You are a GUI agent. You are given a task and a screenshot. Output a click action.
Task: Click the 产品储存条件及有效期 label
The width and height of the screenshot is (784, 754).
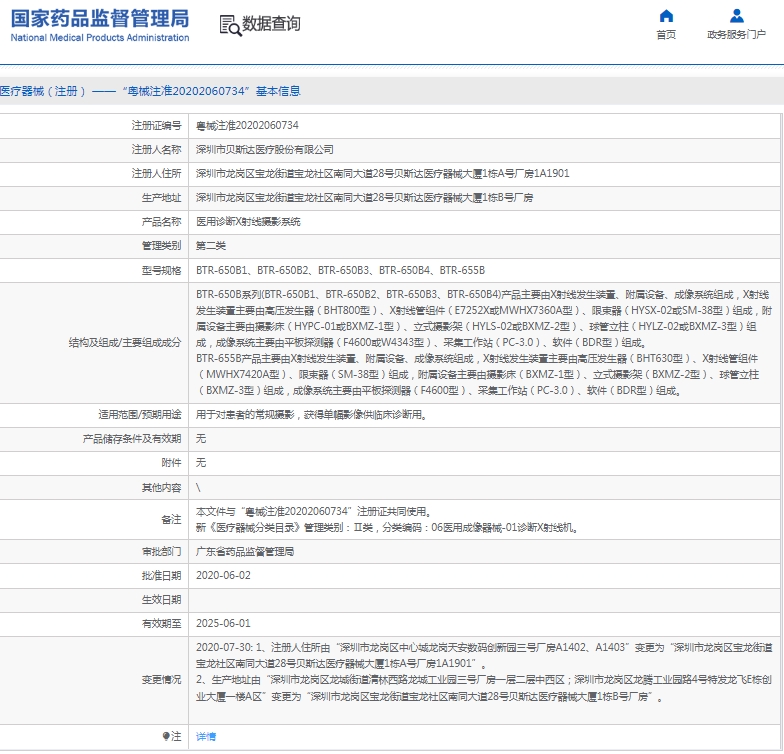tap(132, 438)
